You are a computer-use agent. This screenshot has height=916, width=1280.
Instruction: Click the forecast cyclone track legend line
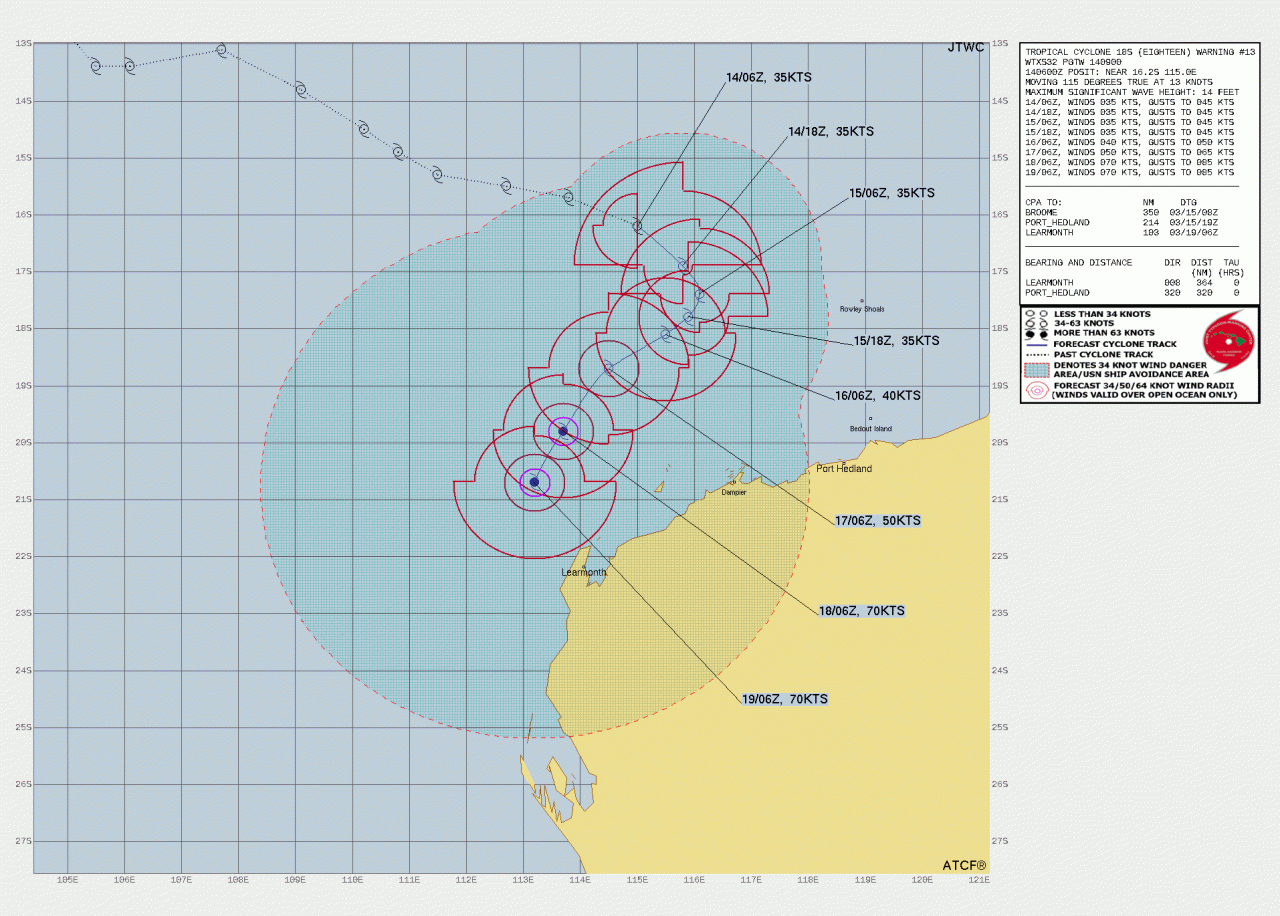tap(1035, 343)
